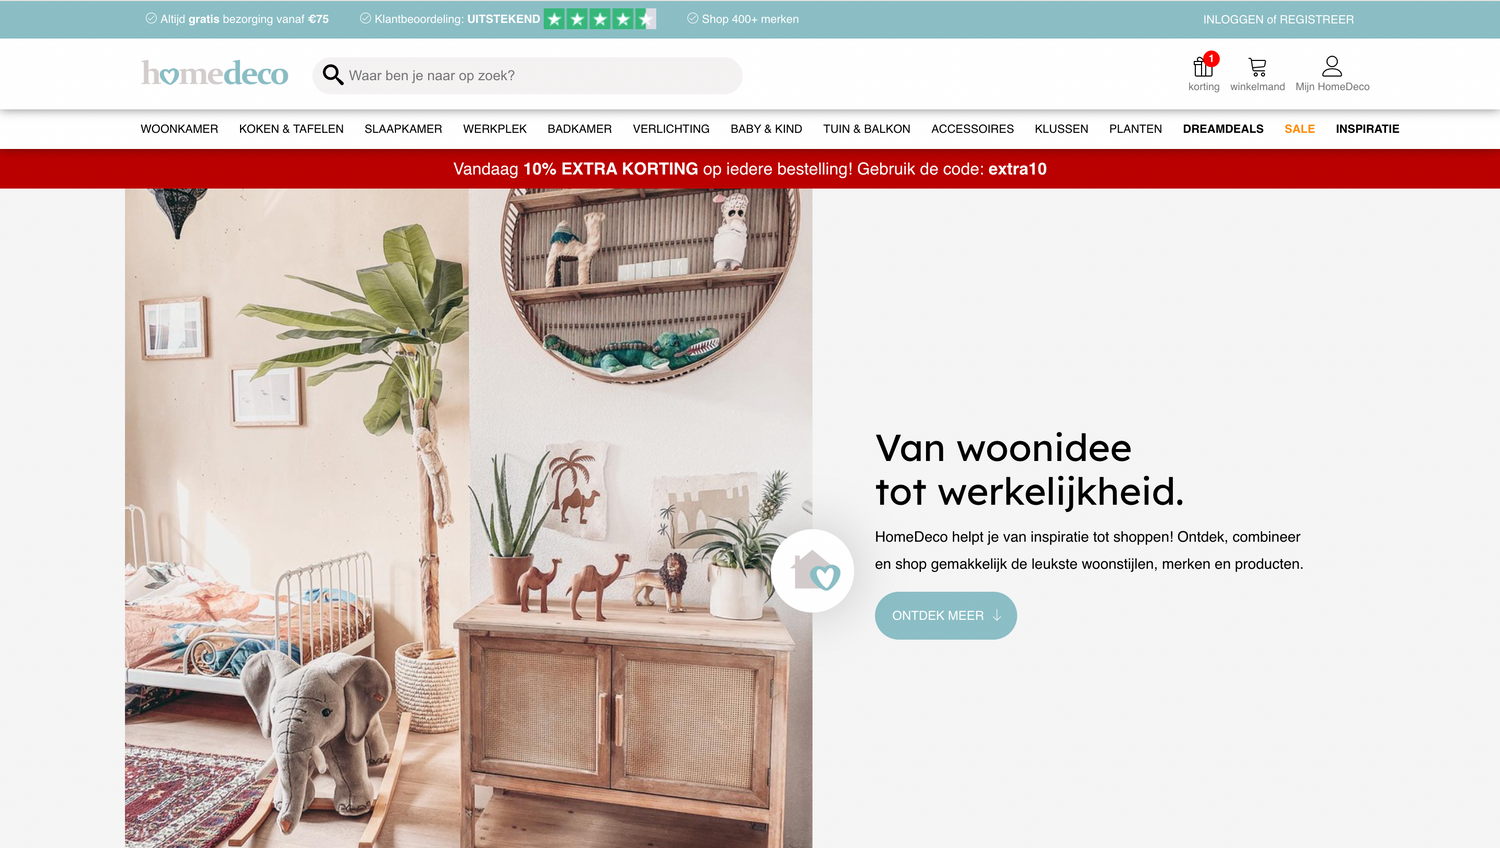Open the INSPIRATIE menu item
Image resolution: width=1500 pixels, height=848 pixels.
click(x=1367, y=129)
